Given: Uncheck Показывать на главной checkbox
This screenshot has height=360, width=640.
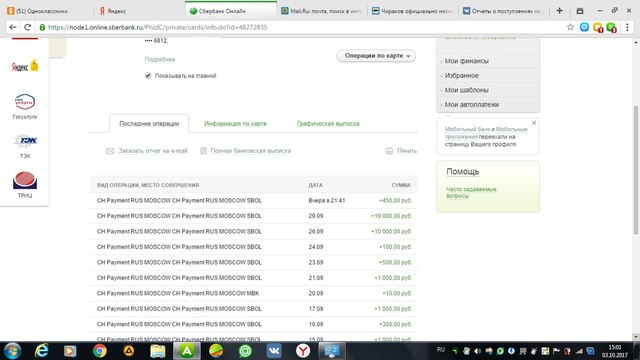Looking at the screenshot, I should click(x=148, y=76).
